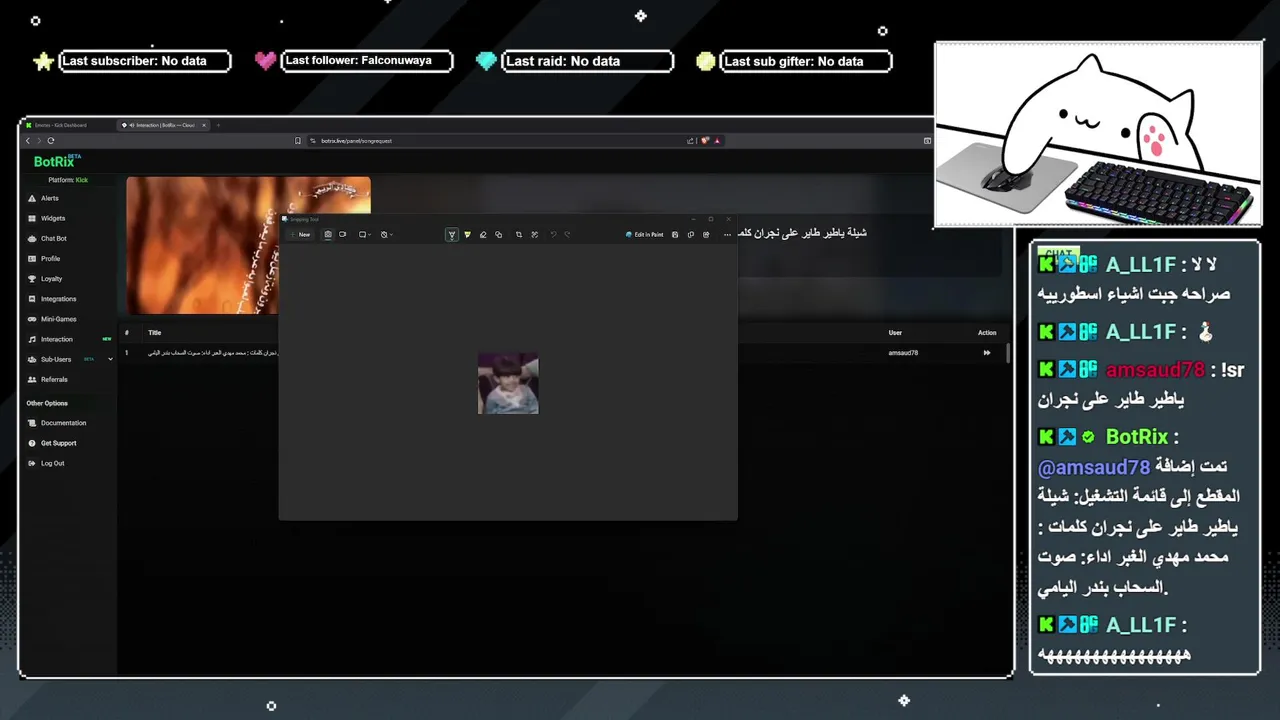The image size is (1280, 720).
Task: Open Chat Bot in the sidebar
Action: [x=53, y=239]
